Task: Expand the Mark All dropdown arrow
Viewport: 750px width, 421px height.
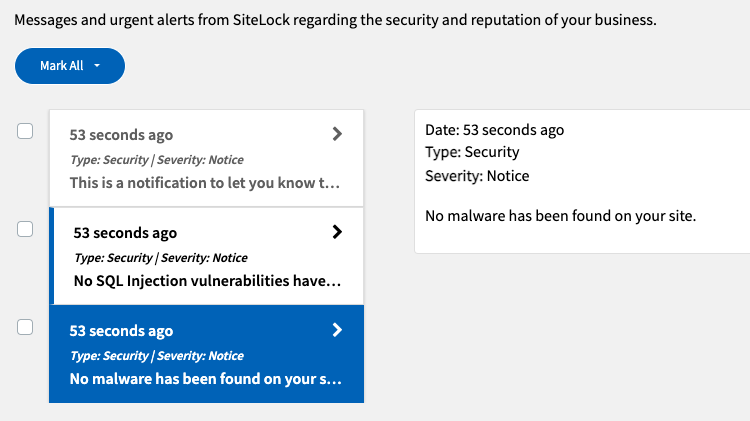Action: pos(97,66)
